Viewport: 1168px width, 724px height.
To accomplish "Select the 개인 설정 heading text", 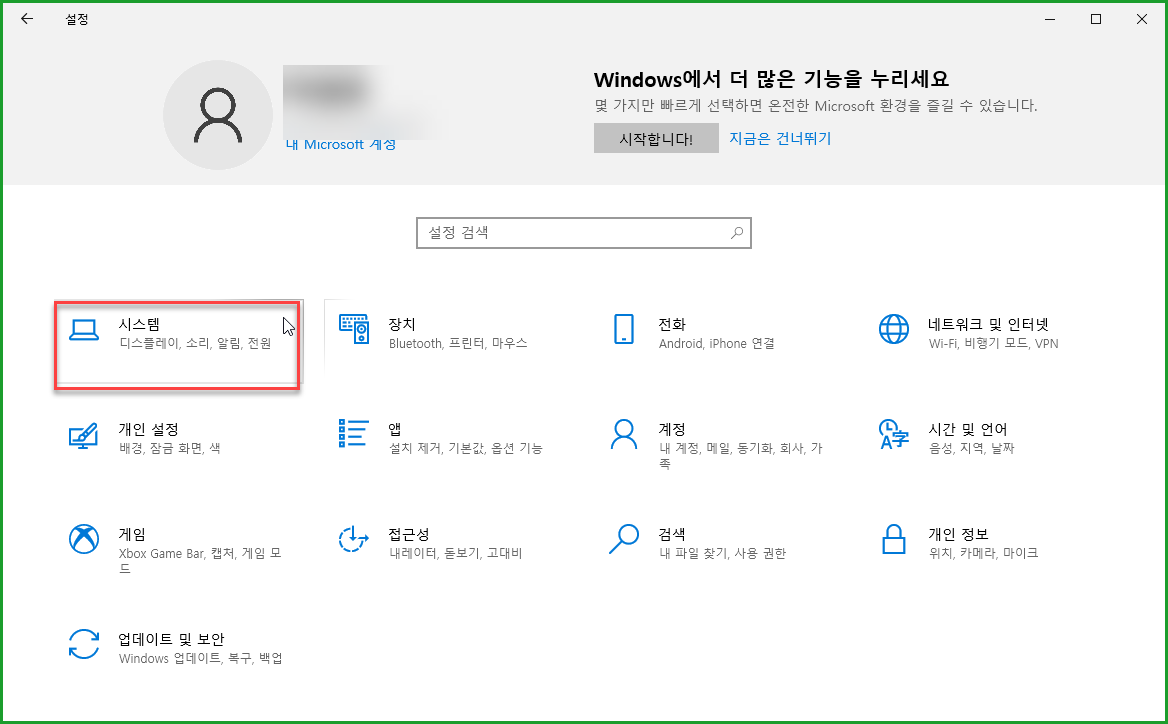I will click(148, 429).
